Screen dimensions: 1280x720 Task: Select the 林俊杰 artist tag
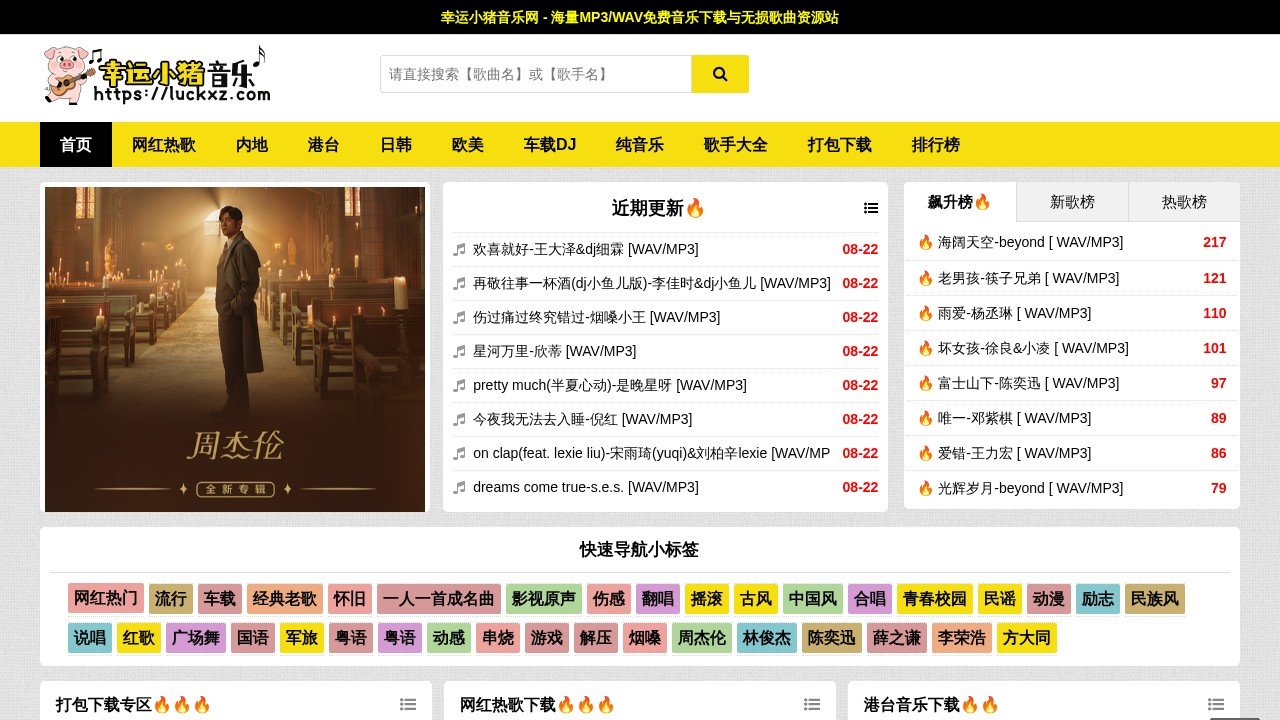tap(767, 638)
